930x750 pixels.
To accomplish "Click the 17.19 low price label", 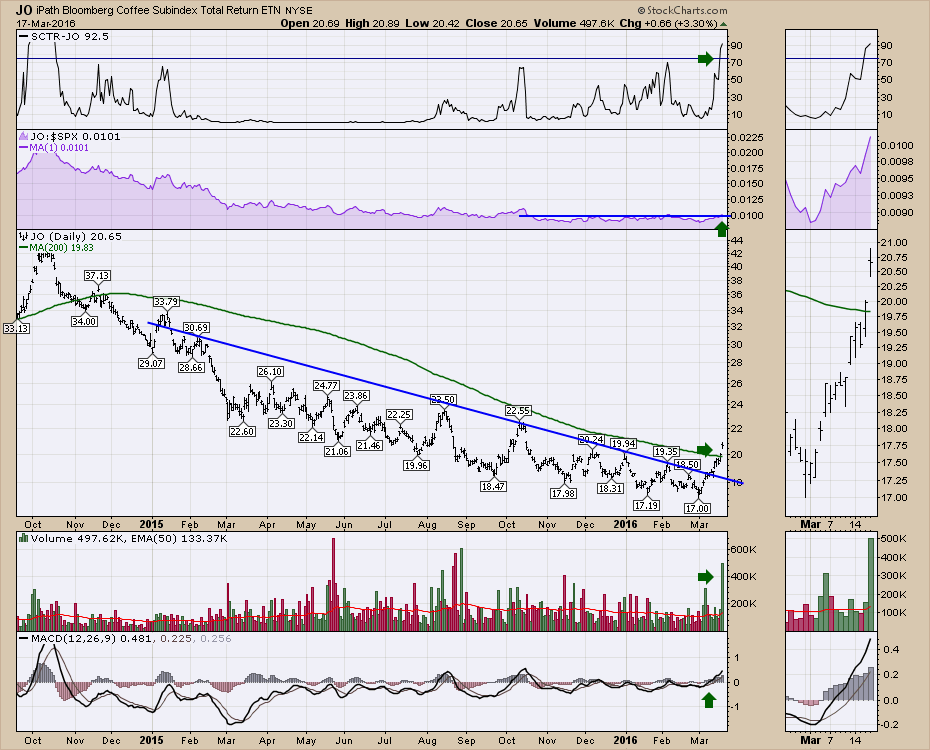I will tap(646, 505).
